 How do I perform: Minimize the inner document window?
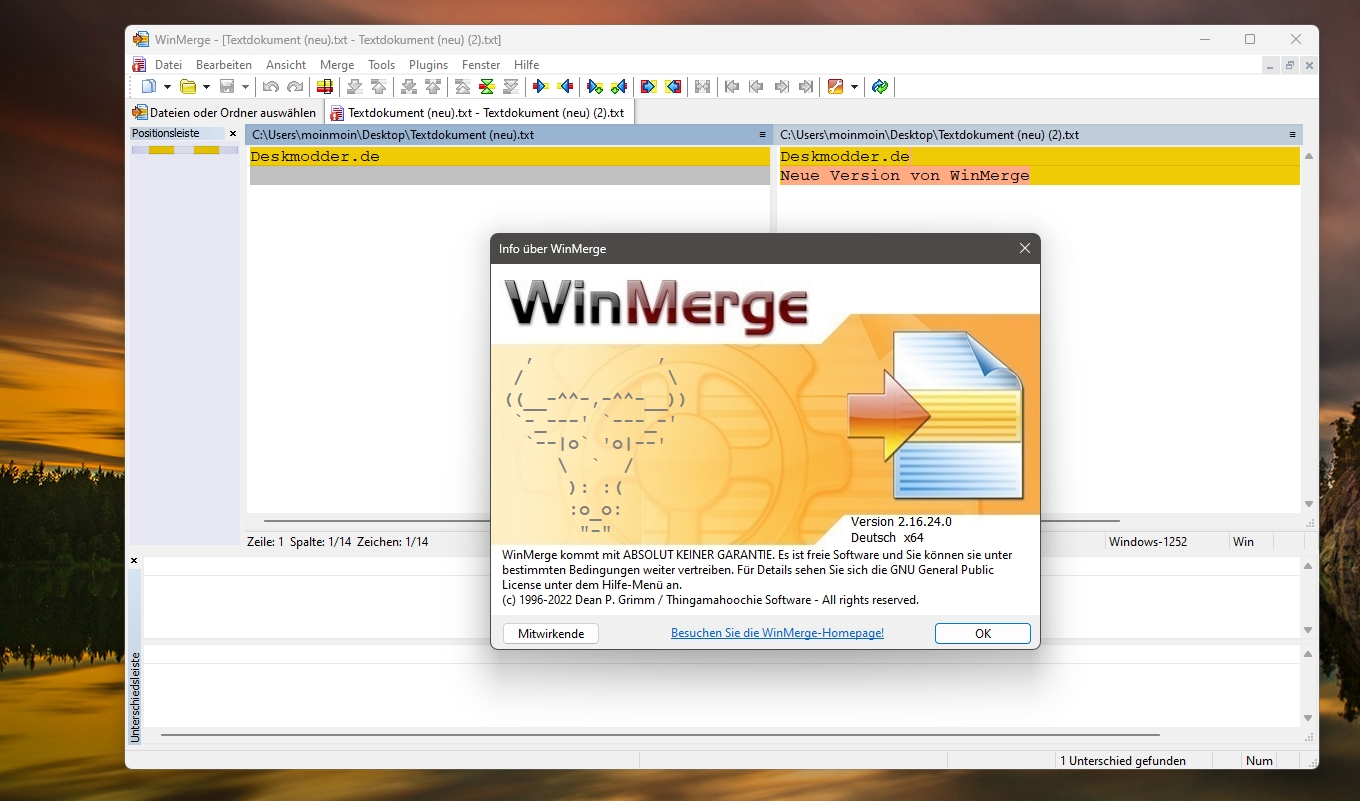tap(1271, 65)
